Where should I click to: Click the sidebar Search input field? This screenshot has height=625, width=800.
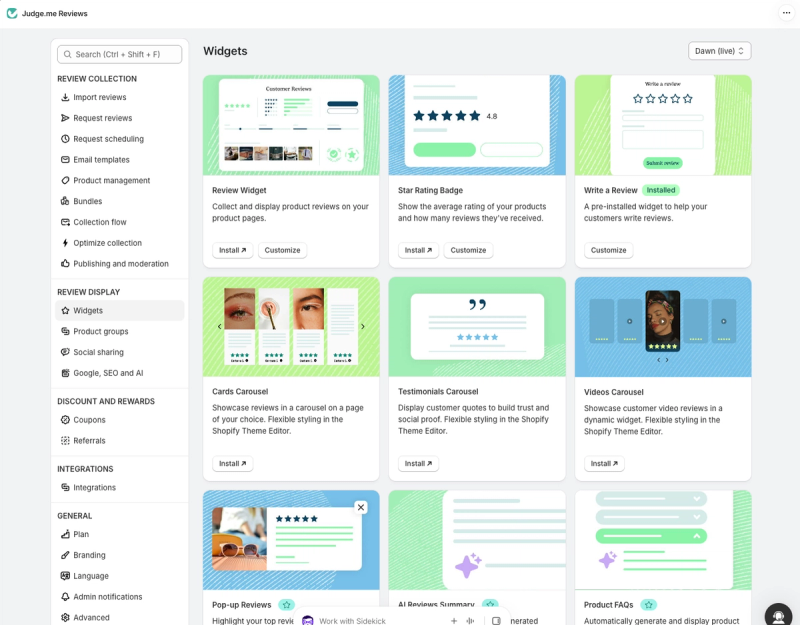(x=119, y=54)
